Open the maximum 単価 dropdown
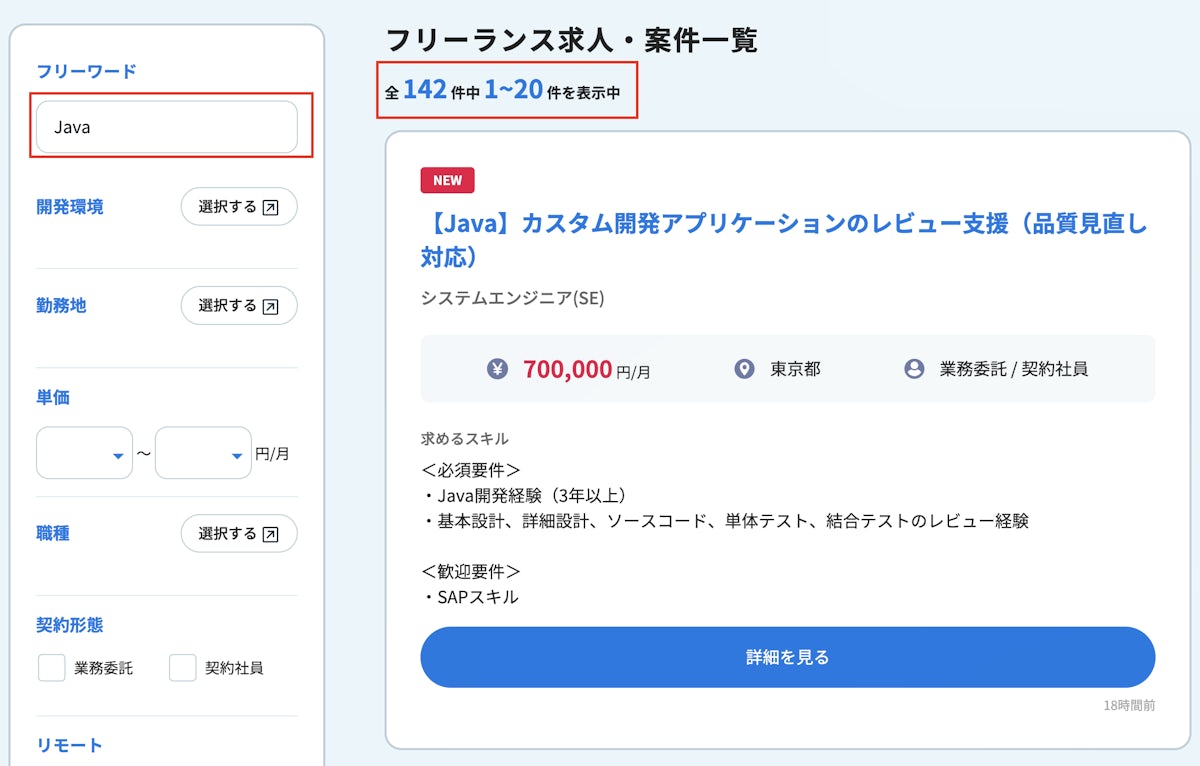 coord(203,452)
